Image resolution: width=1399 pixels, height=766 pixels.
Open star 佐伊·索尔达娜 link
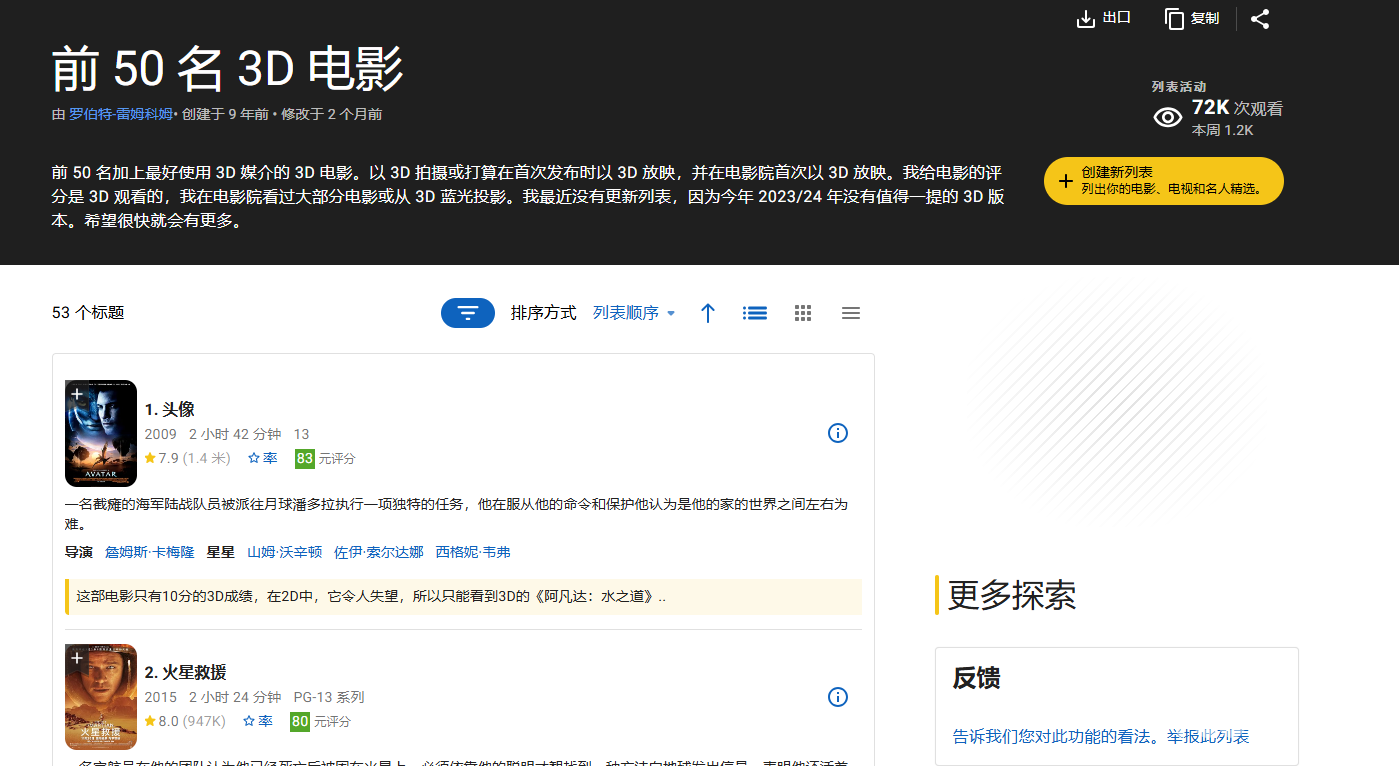pos(379,552)
